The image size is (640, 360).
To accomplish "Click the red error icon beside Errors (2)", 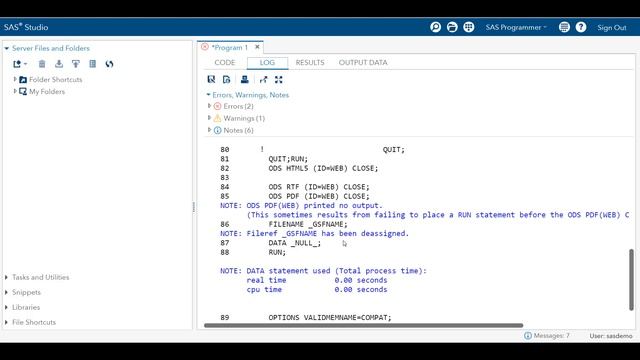I will pyautogui.click(x=218, y=106).
